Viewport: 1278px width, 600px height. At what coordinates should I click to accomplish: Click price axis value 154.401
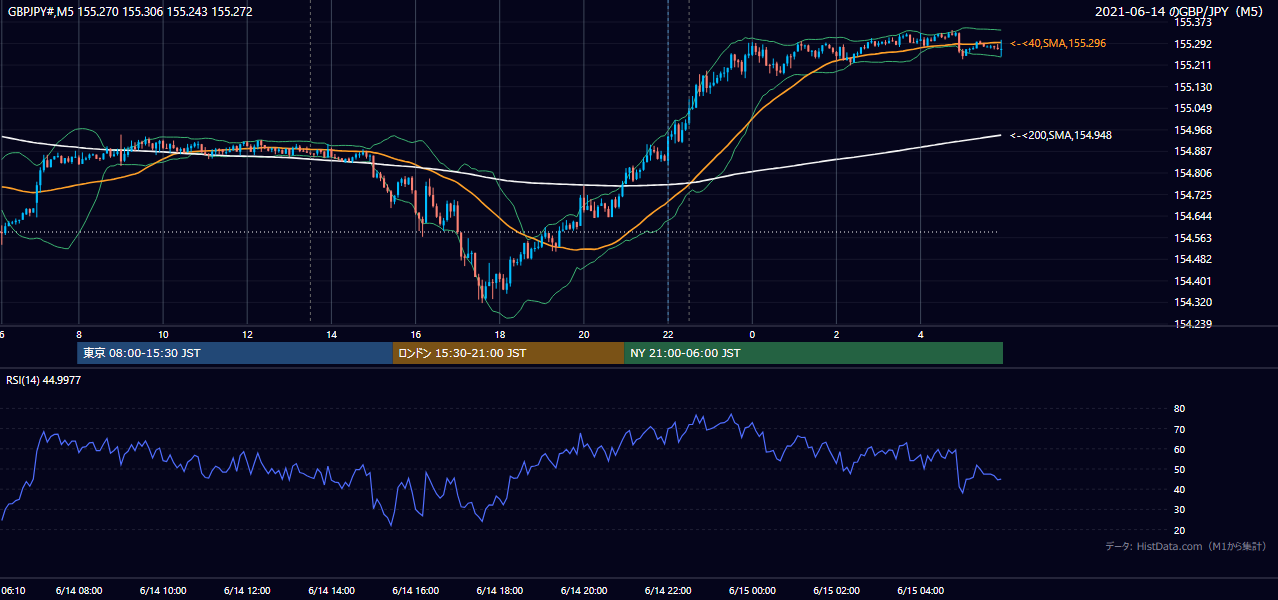tap(1193, 281)
